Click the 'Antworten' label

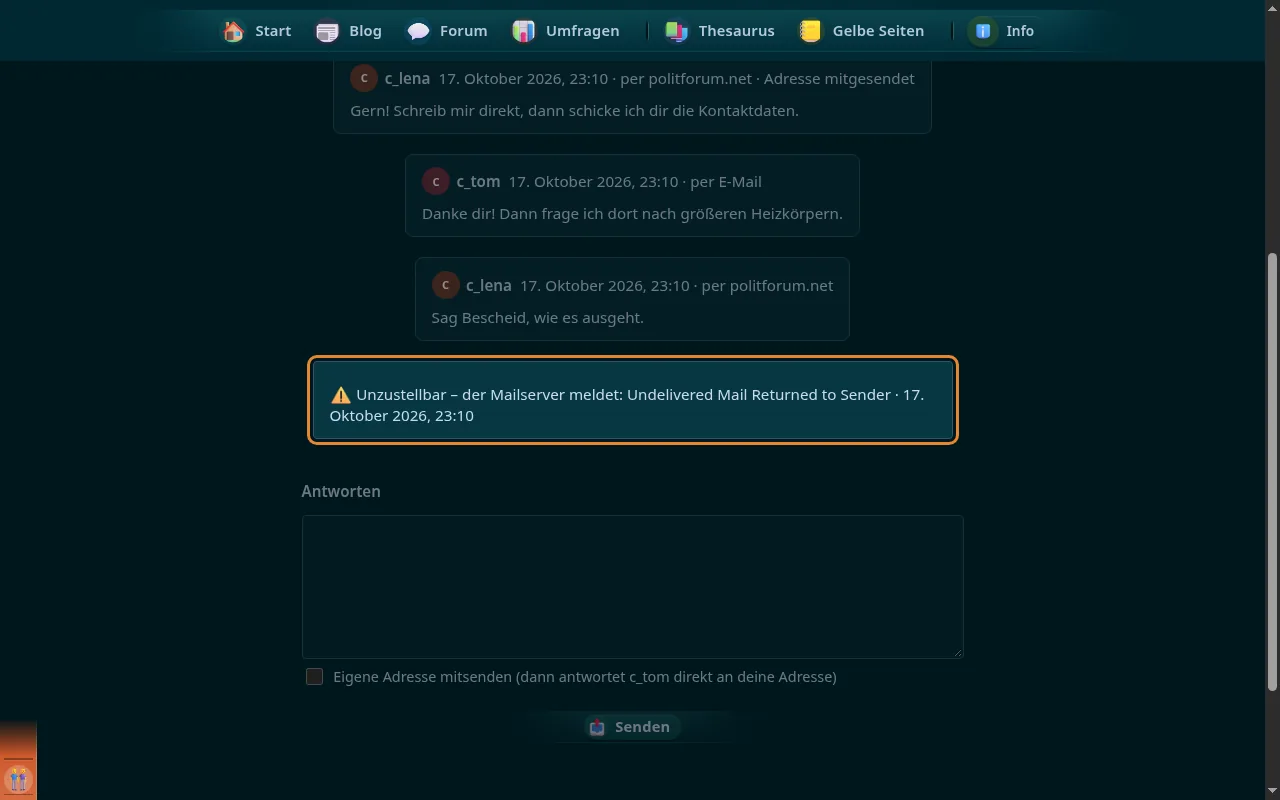pos(341,492)
